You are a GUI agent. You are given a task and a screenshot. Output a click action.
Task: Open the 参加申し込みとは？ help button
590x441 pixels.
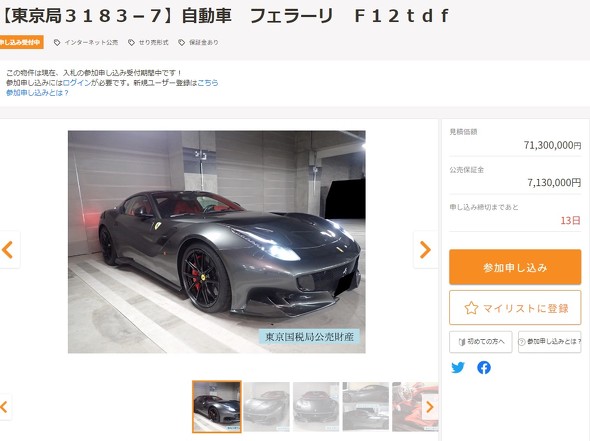[x=550, y=342]
